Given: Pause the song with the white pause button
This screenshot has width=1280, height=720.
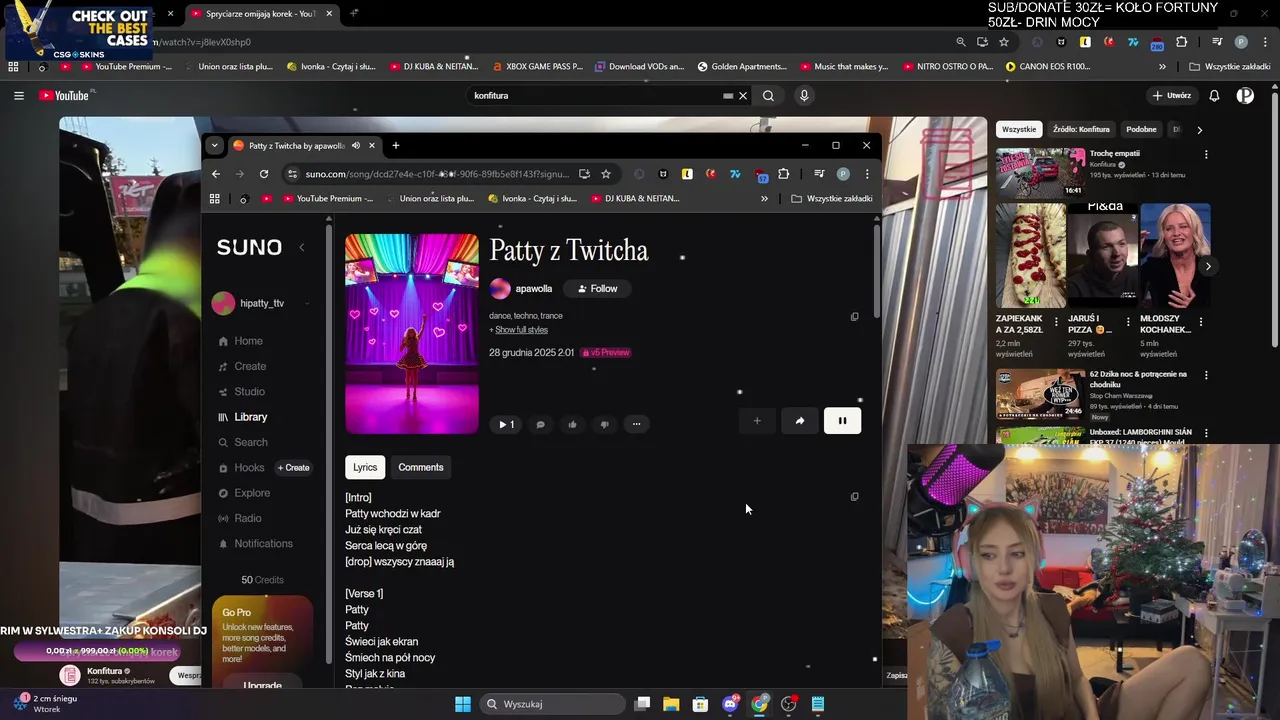Looking at the screenshot, I should pyautogui.click(x=842, y=421).
